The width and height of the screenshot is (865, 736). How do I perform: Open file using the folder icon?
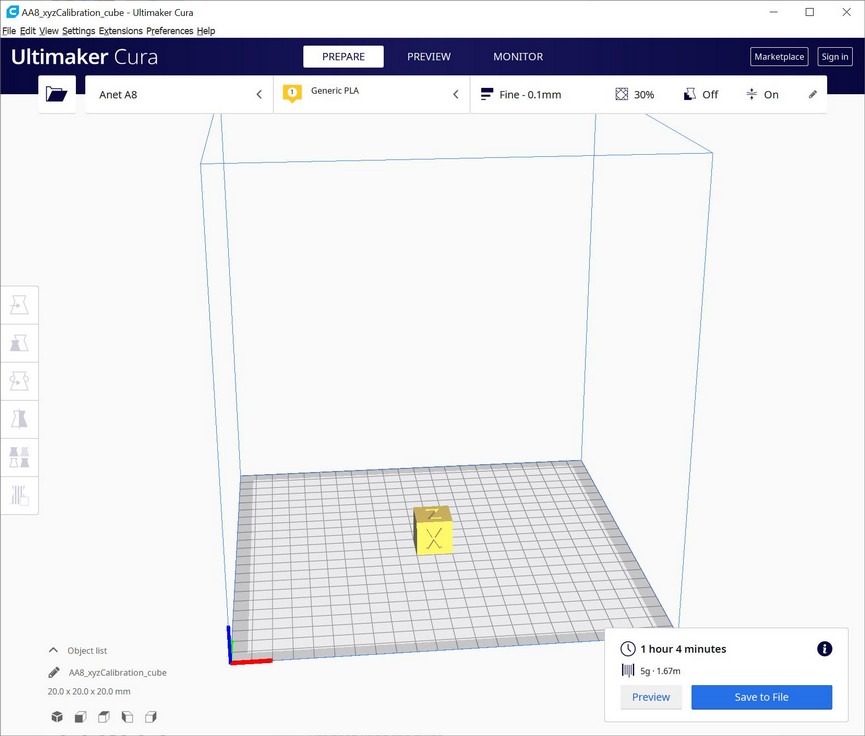(x=56, y=94)
